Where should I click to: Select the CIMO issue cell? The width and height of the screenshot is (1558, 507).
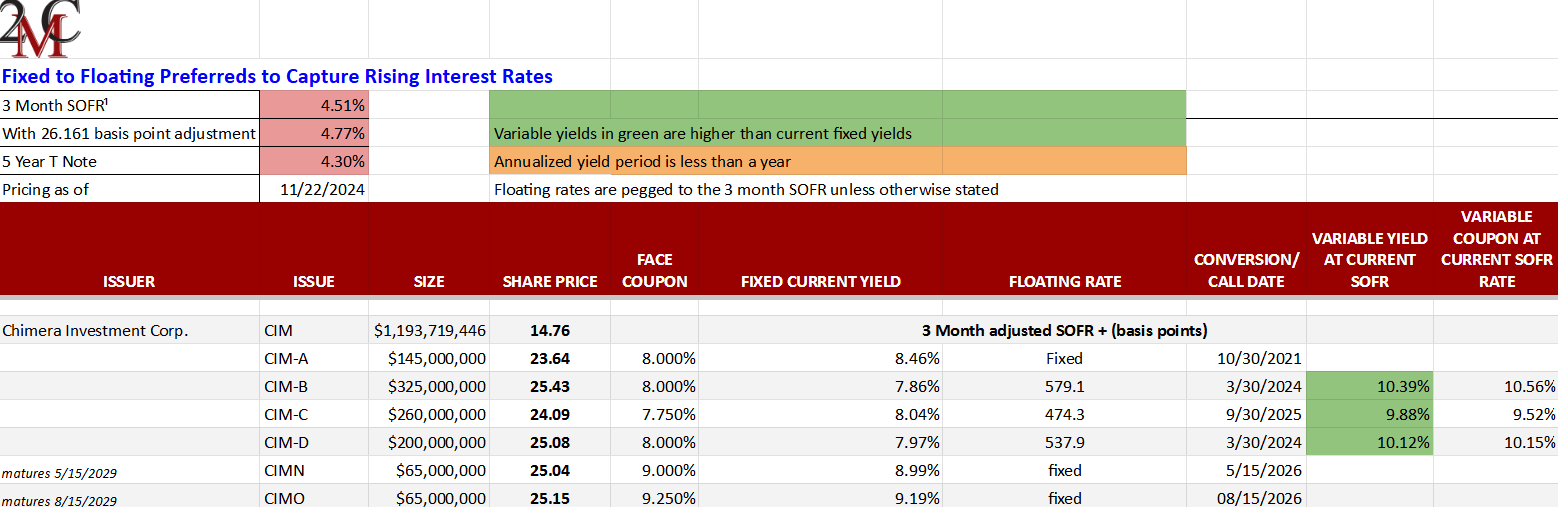(x=314, y=497)
